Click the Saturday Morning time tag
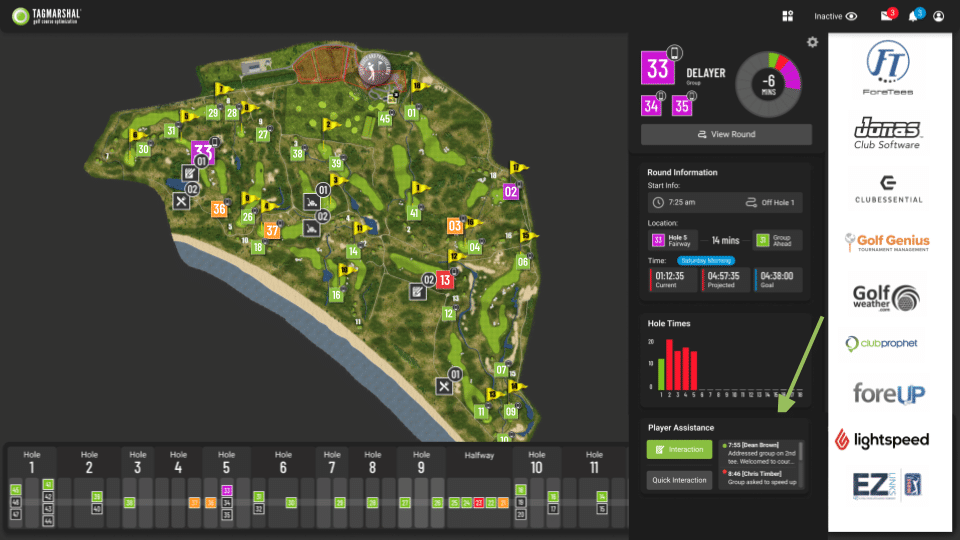 tap(705, 261)
